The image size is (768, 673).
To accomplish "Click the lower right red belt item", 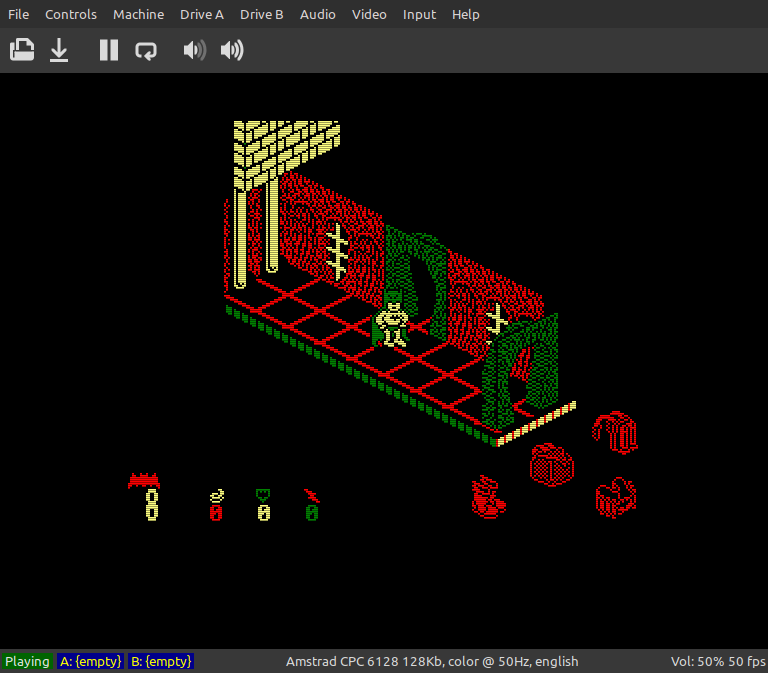I will point(616,497).
